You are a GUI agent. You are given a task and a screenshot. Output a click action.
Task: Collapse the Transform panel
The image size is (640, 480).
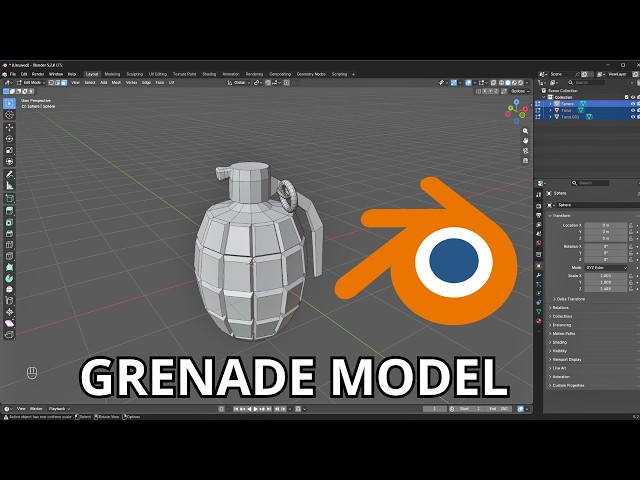coord(560,216)
